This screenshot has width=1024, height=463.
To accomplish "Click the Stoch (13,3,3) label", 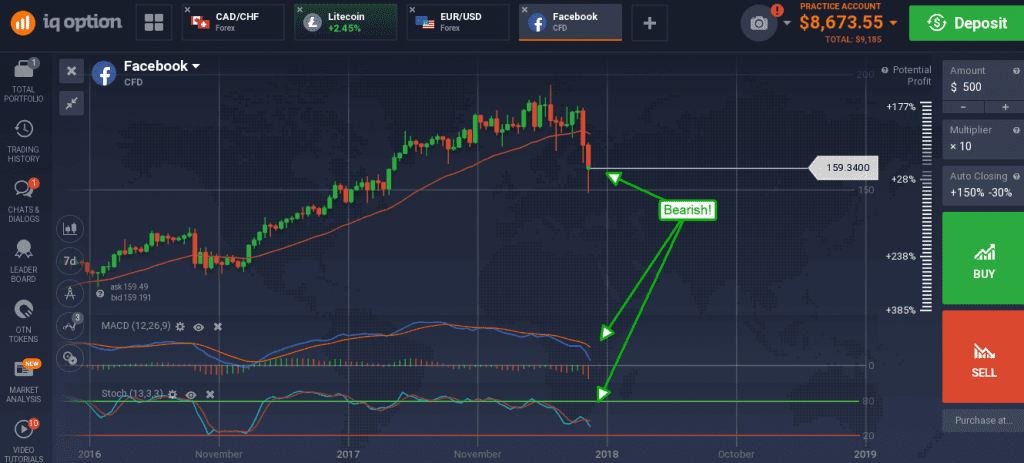I will tap(131, 394).
